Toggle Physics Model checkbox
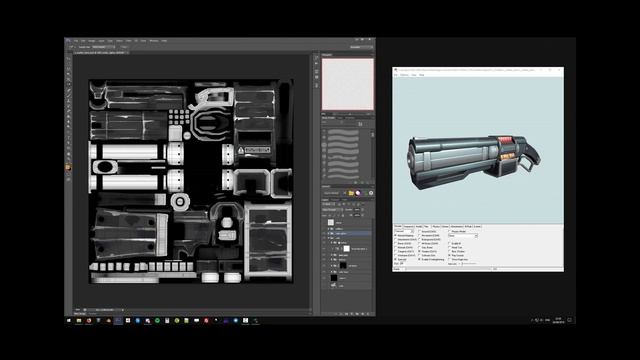 [x=449, y=231]
